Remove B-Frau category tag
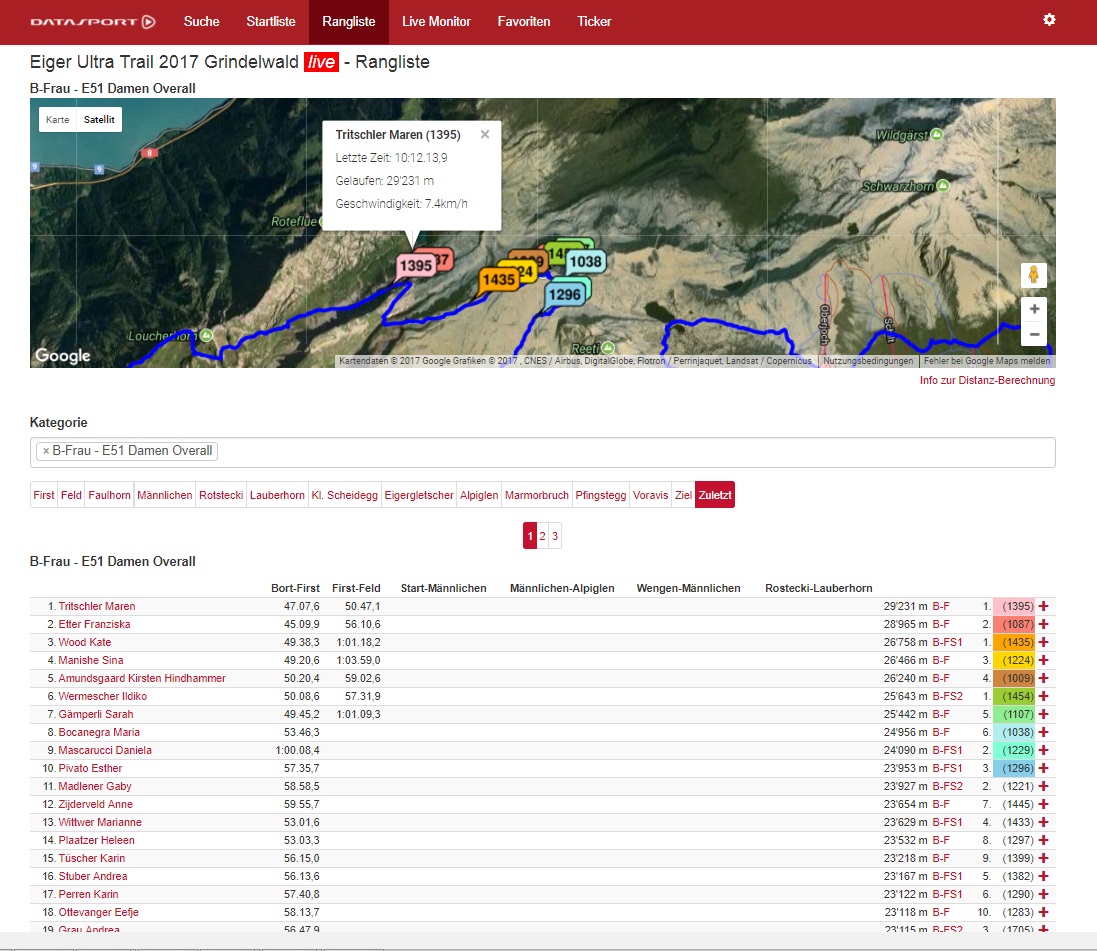The width and height of the screenshot is (1097, 951). coord(46,451)
